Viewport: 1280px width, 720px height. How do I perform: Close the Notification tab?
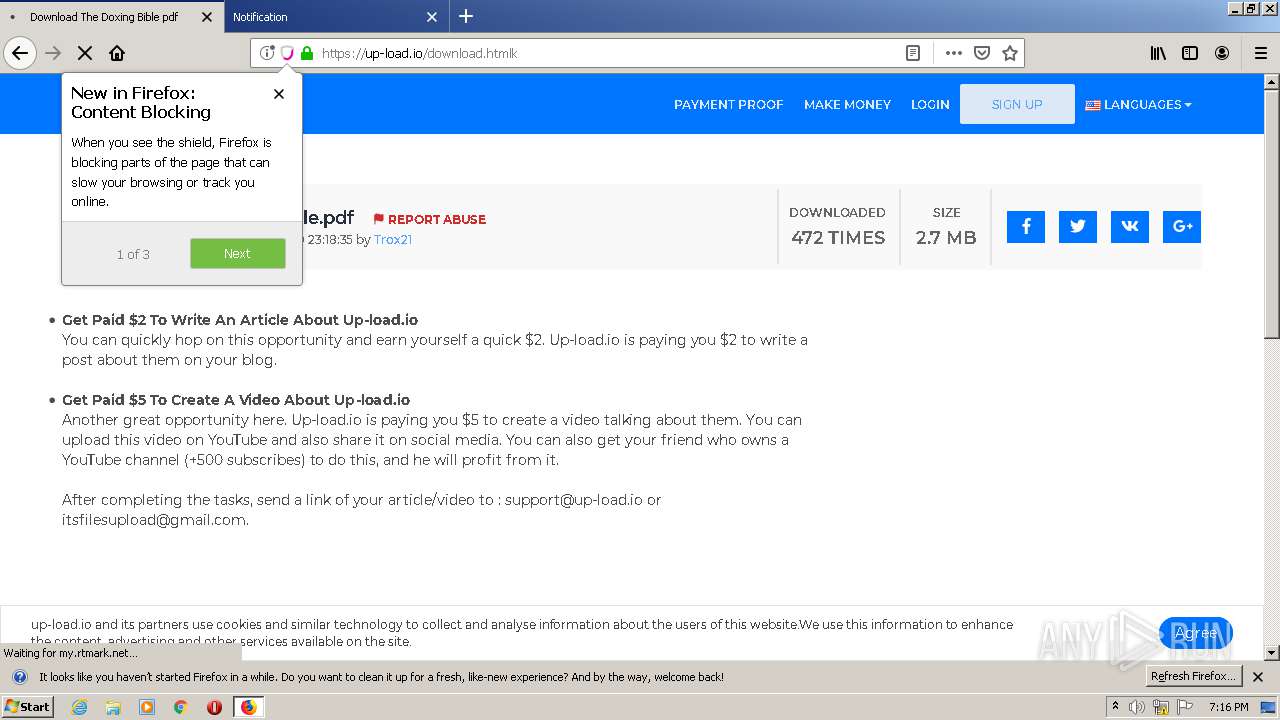[432, 17]
